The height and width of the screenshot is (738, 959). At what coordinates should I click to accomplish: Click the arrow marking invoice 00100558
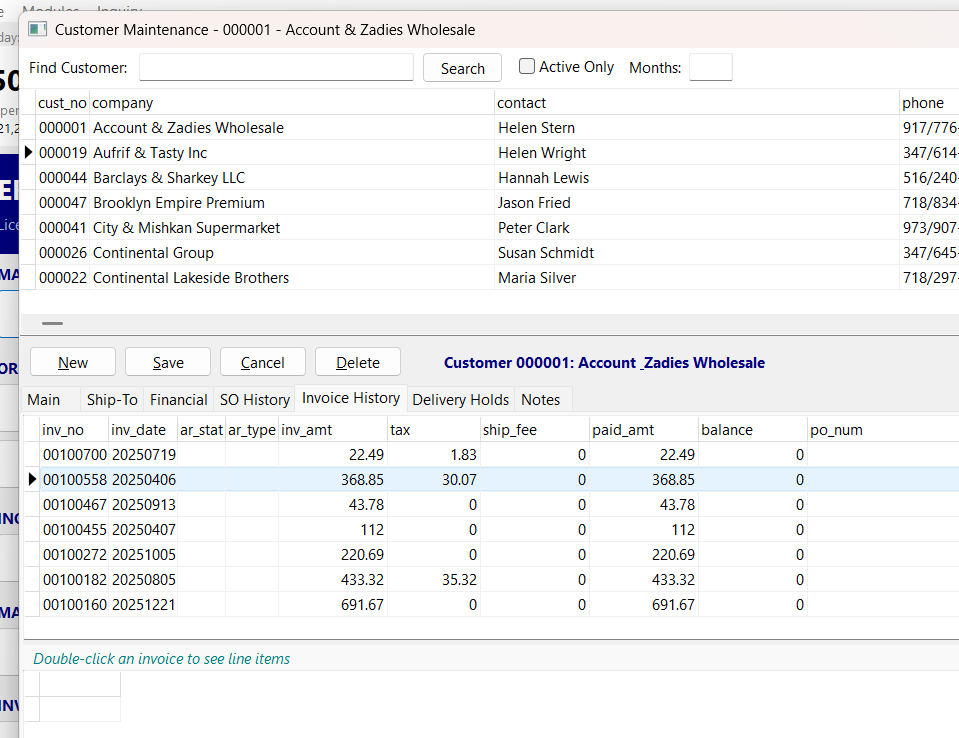click(31, 480)
